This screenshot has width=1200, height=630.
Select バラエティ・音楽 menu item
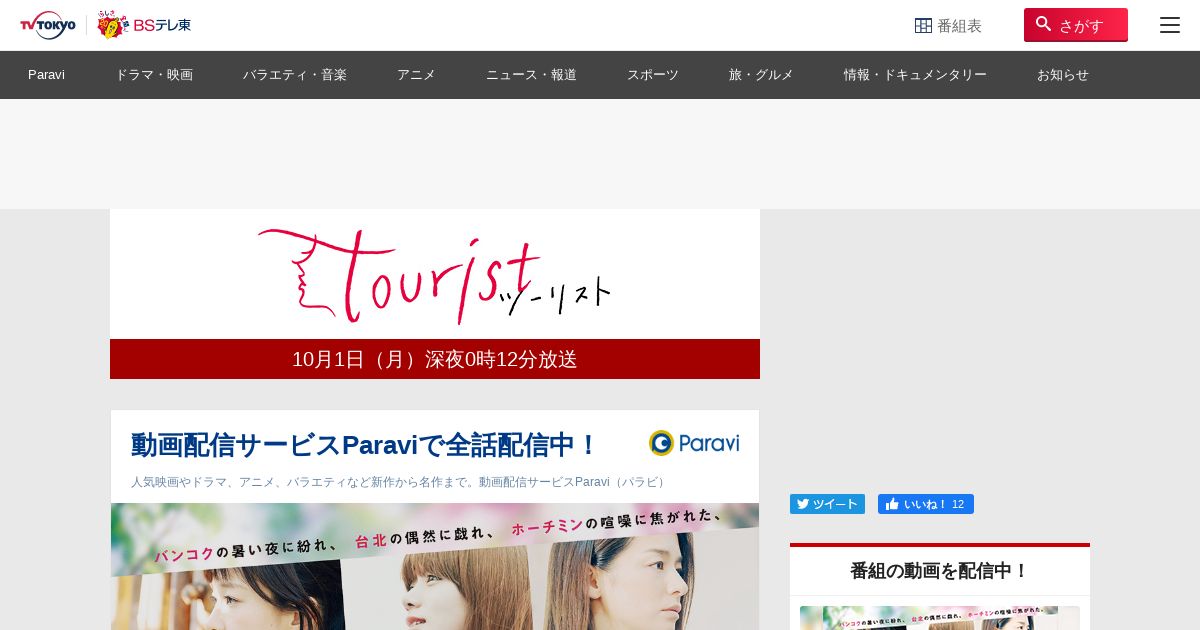point(295,75)
